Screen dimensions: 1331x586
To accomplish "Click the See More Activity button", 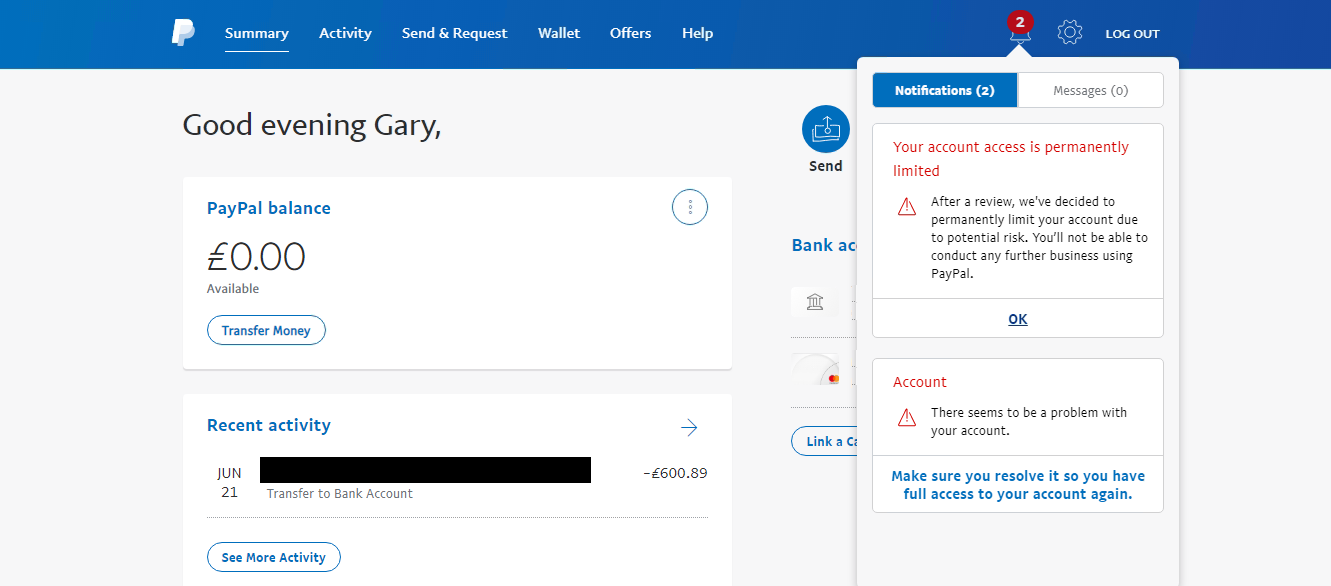I will tap(274, 557).
